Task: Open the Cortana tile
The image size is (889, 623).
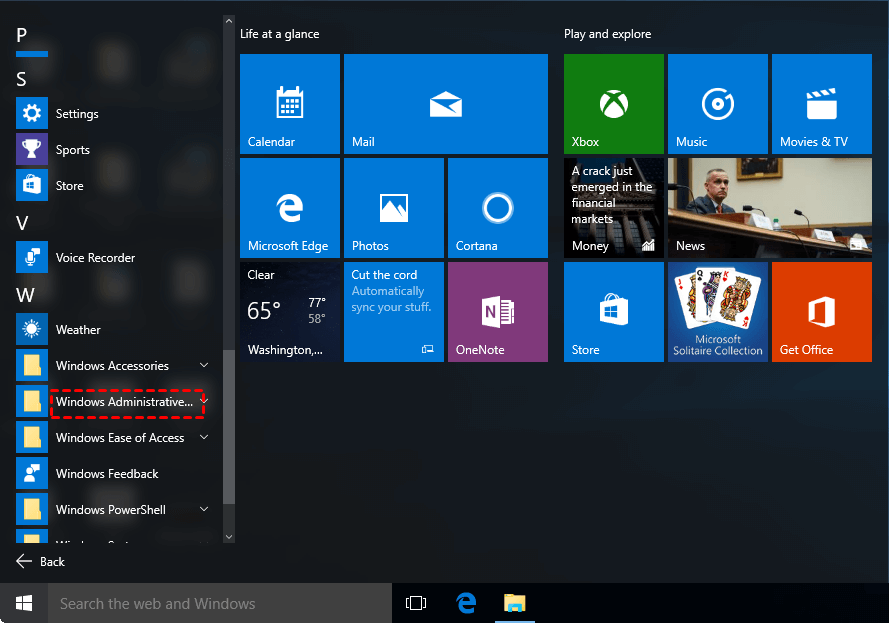Action: (x=498, y=208)
